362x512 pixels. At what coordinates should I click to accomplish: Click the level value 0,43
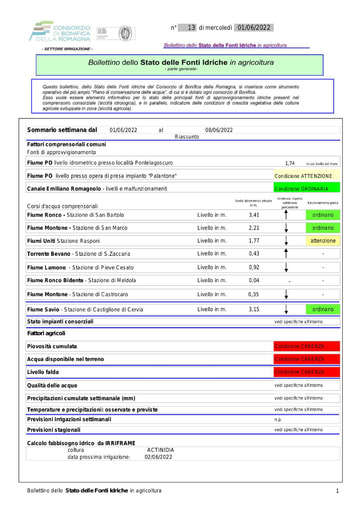coord(254,254)
